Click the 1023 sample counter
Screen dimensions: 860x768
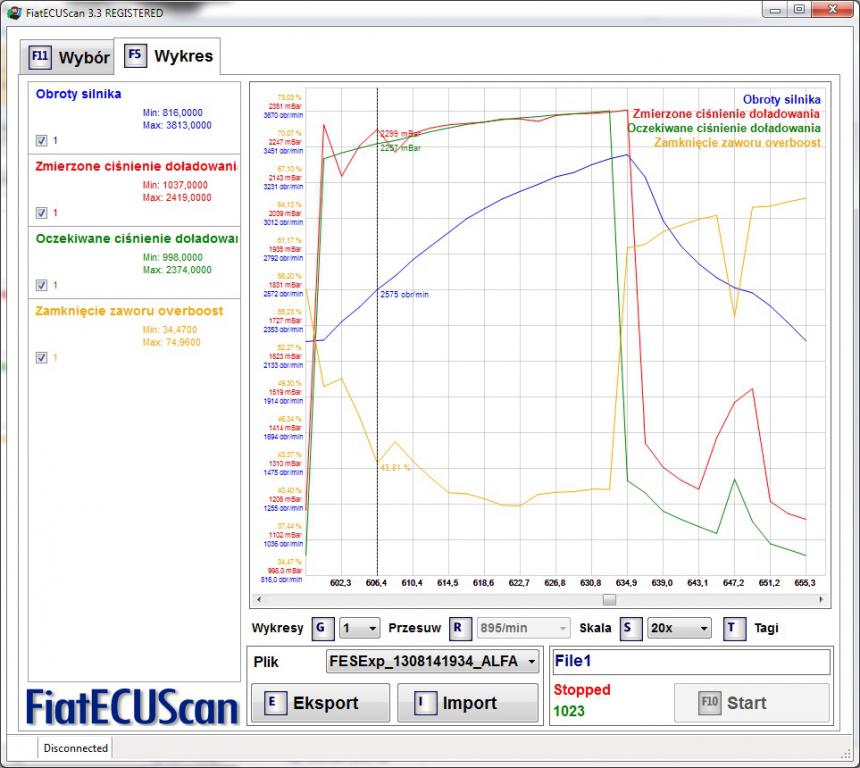(x=569, y=711)
